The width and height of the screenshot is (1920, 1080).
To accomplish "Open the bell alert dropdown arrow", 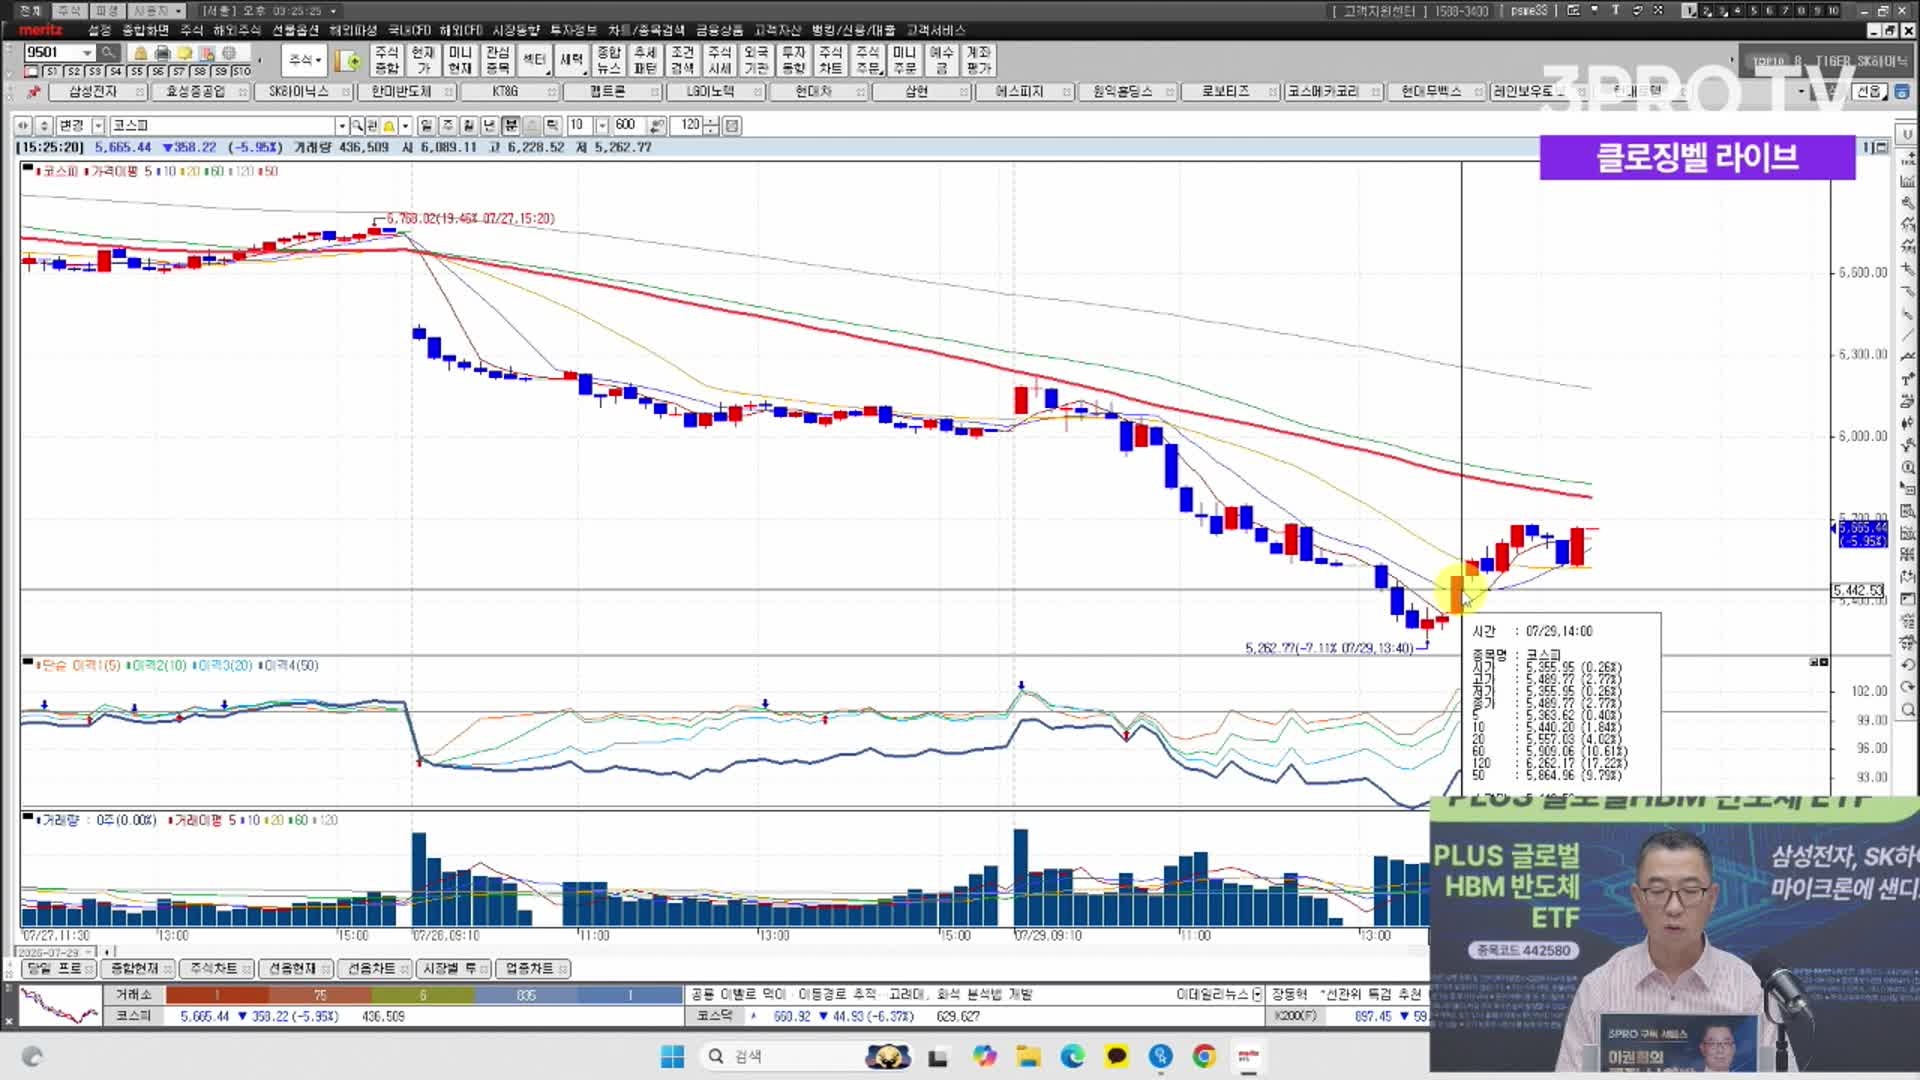I will pyautogui.click(x=405, y=125).
